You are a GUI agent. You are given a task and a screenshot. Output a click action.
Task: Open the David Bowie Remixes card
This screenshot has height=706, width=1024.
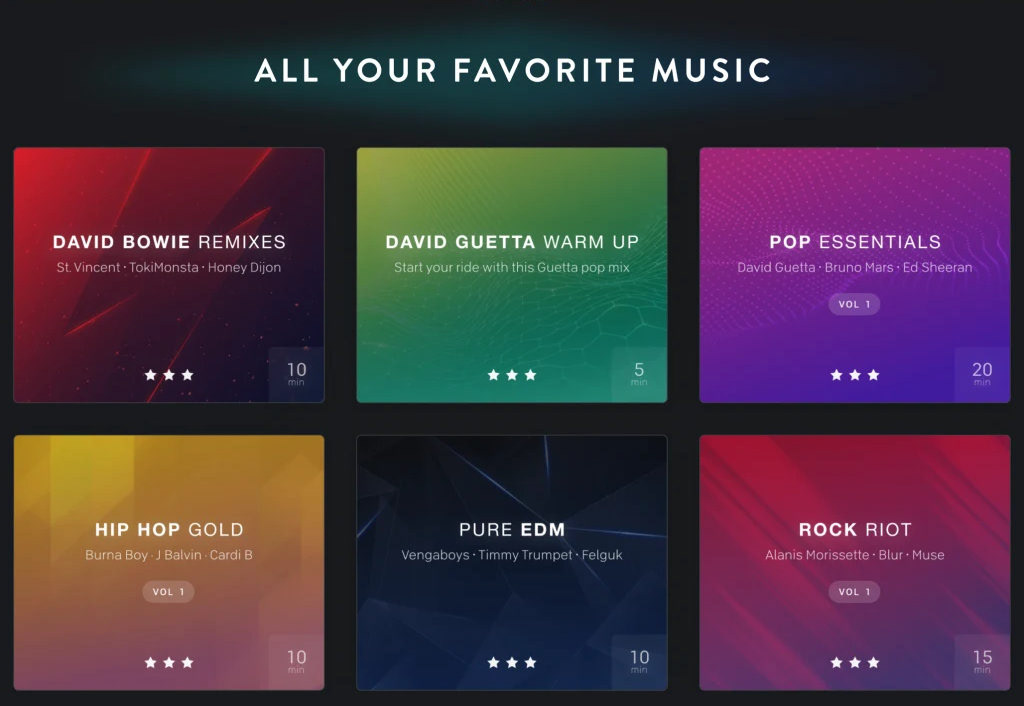tap(169, 275)
